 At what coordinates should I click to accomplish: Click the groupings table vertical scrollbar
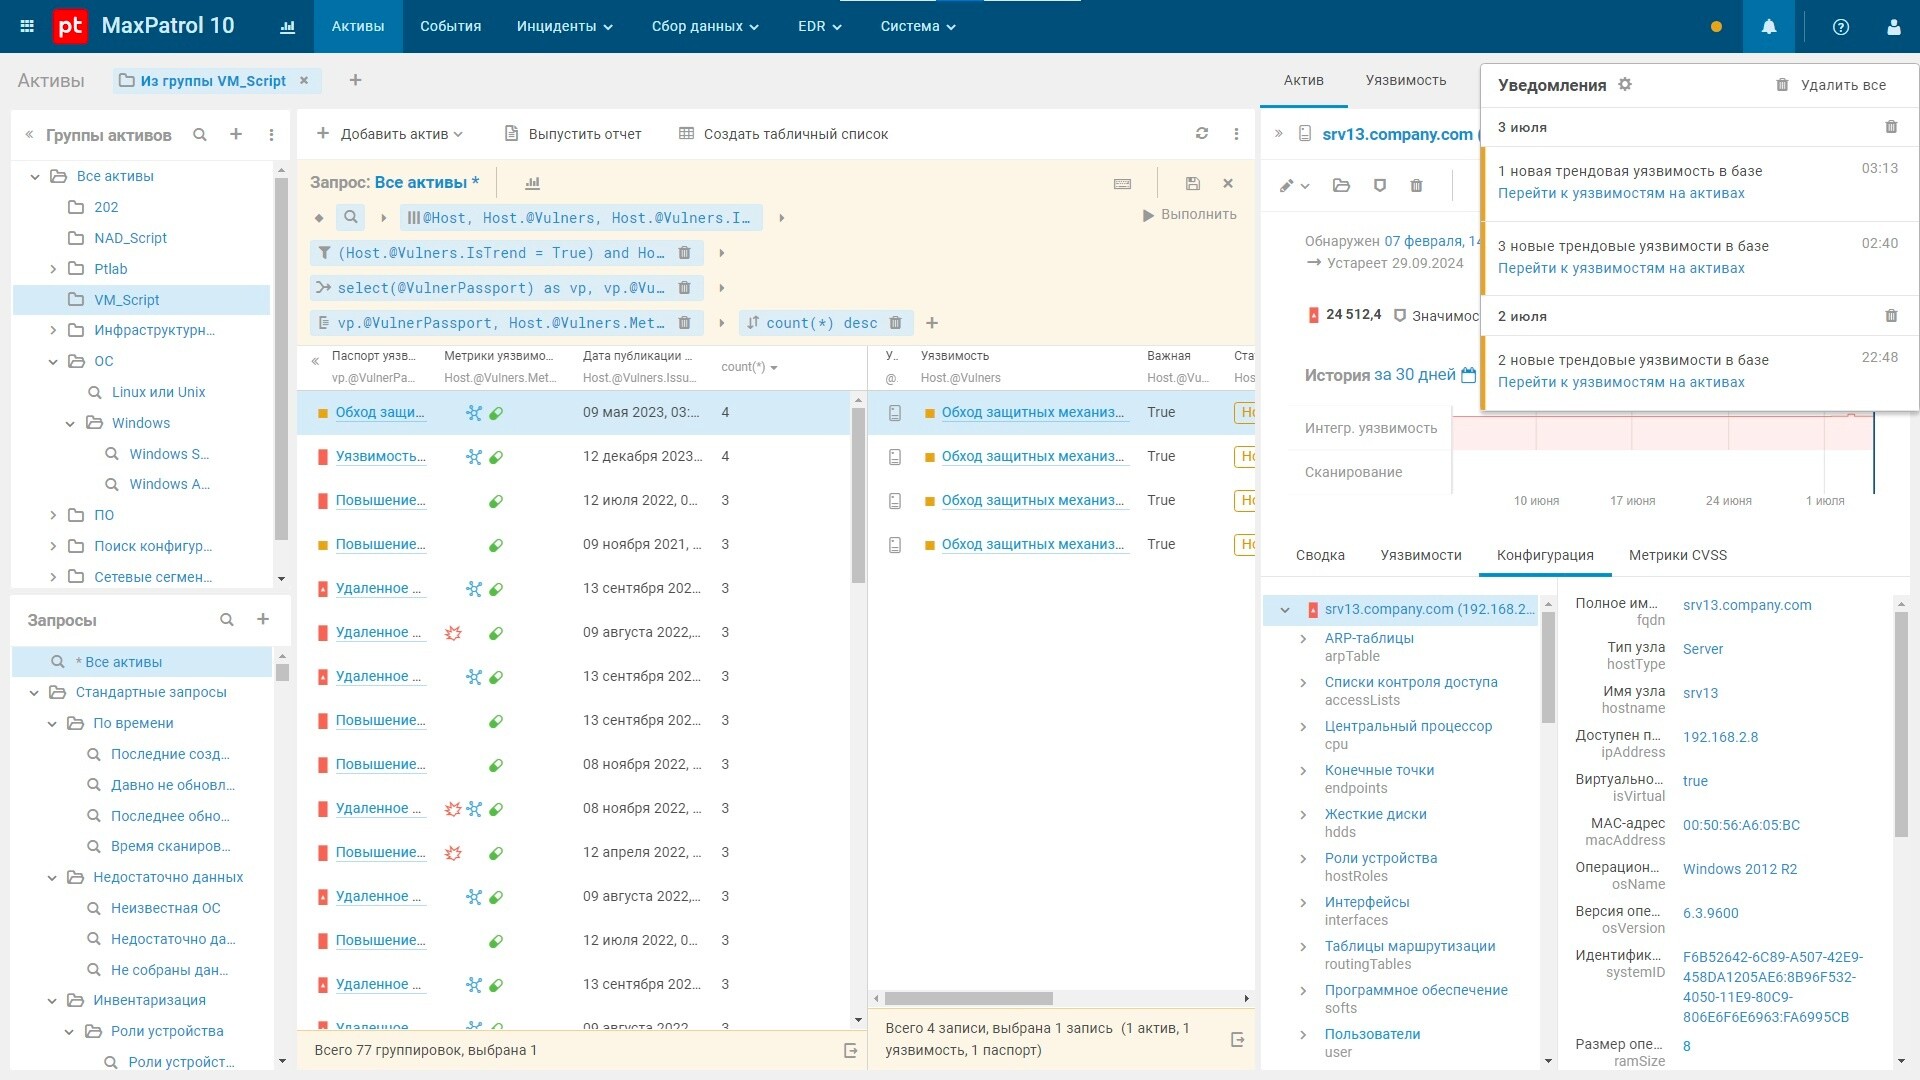tap(857, 494)
